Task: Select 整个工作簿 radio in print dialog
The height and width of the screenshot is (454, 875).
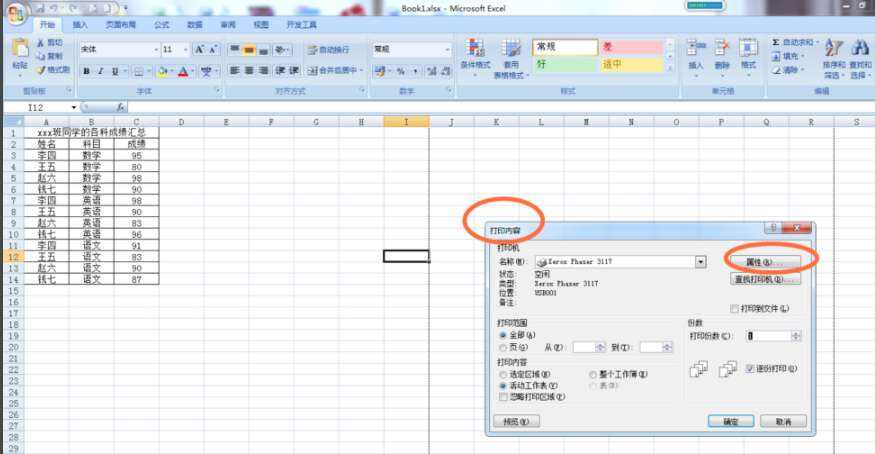Action: coord(593,374)
